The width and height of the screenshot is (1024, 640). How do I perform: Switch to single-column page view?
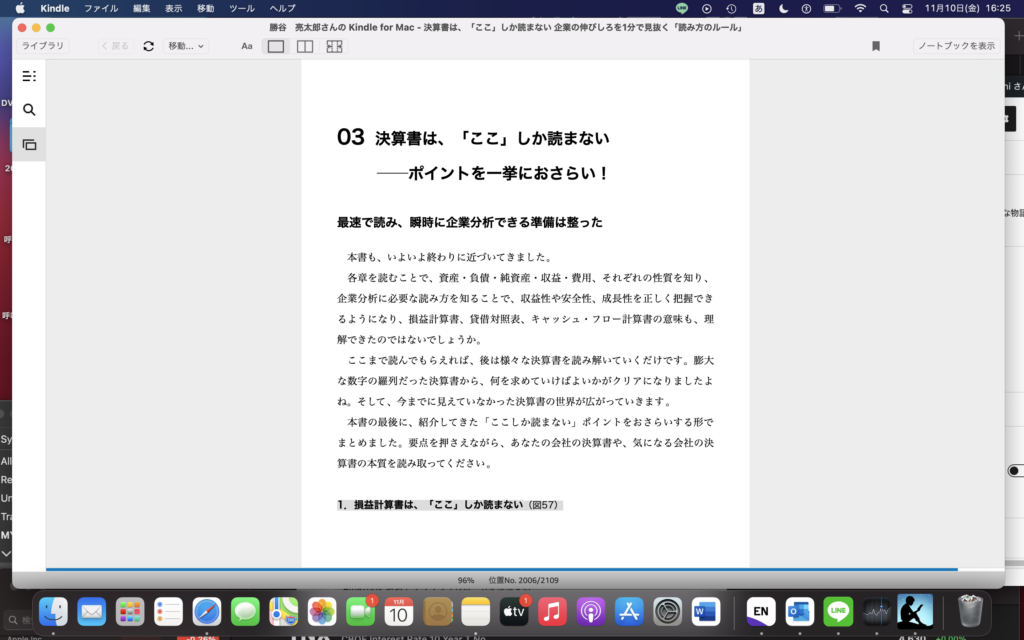pyautogui.click(x=276, y=46)
